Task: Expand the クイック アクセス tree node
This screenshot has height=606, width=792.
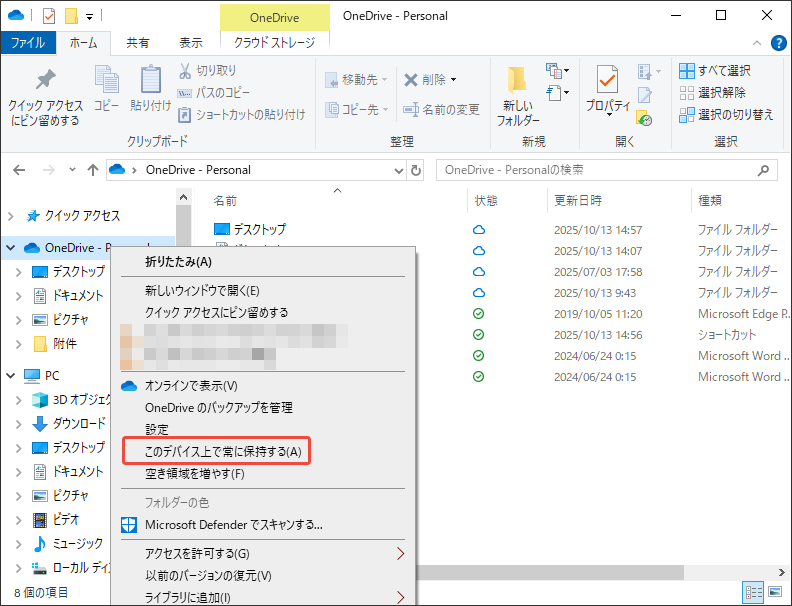Action: (11, 217)
